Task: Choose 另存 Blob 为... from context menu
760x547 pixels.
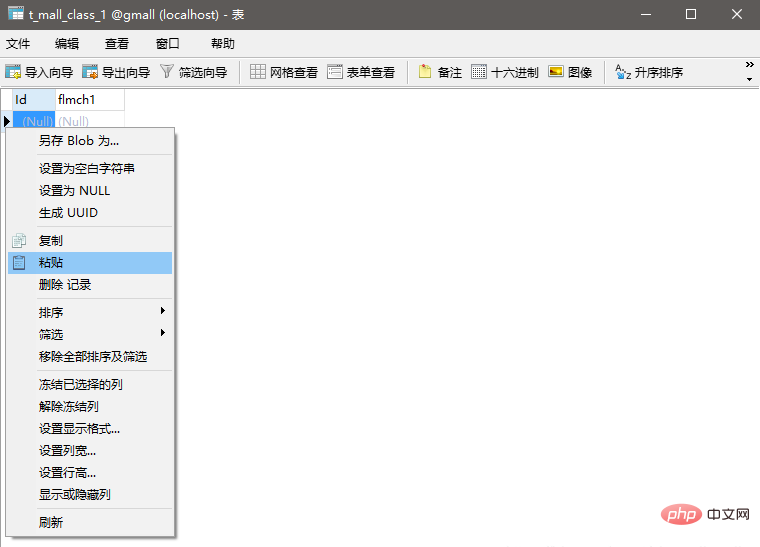Action: coord(90,141)
